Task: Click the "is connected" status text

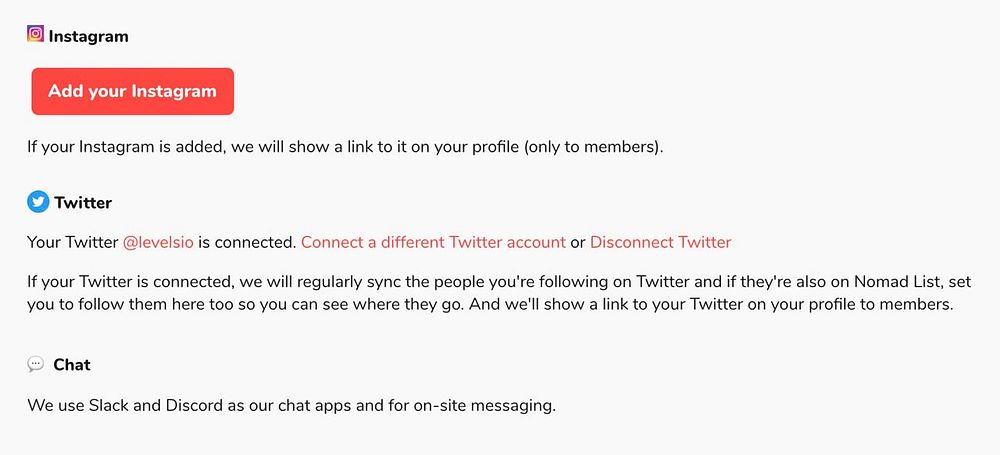Action: click(247, 242)
